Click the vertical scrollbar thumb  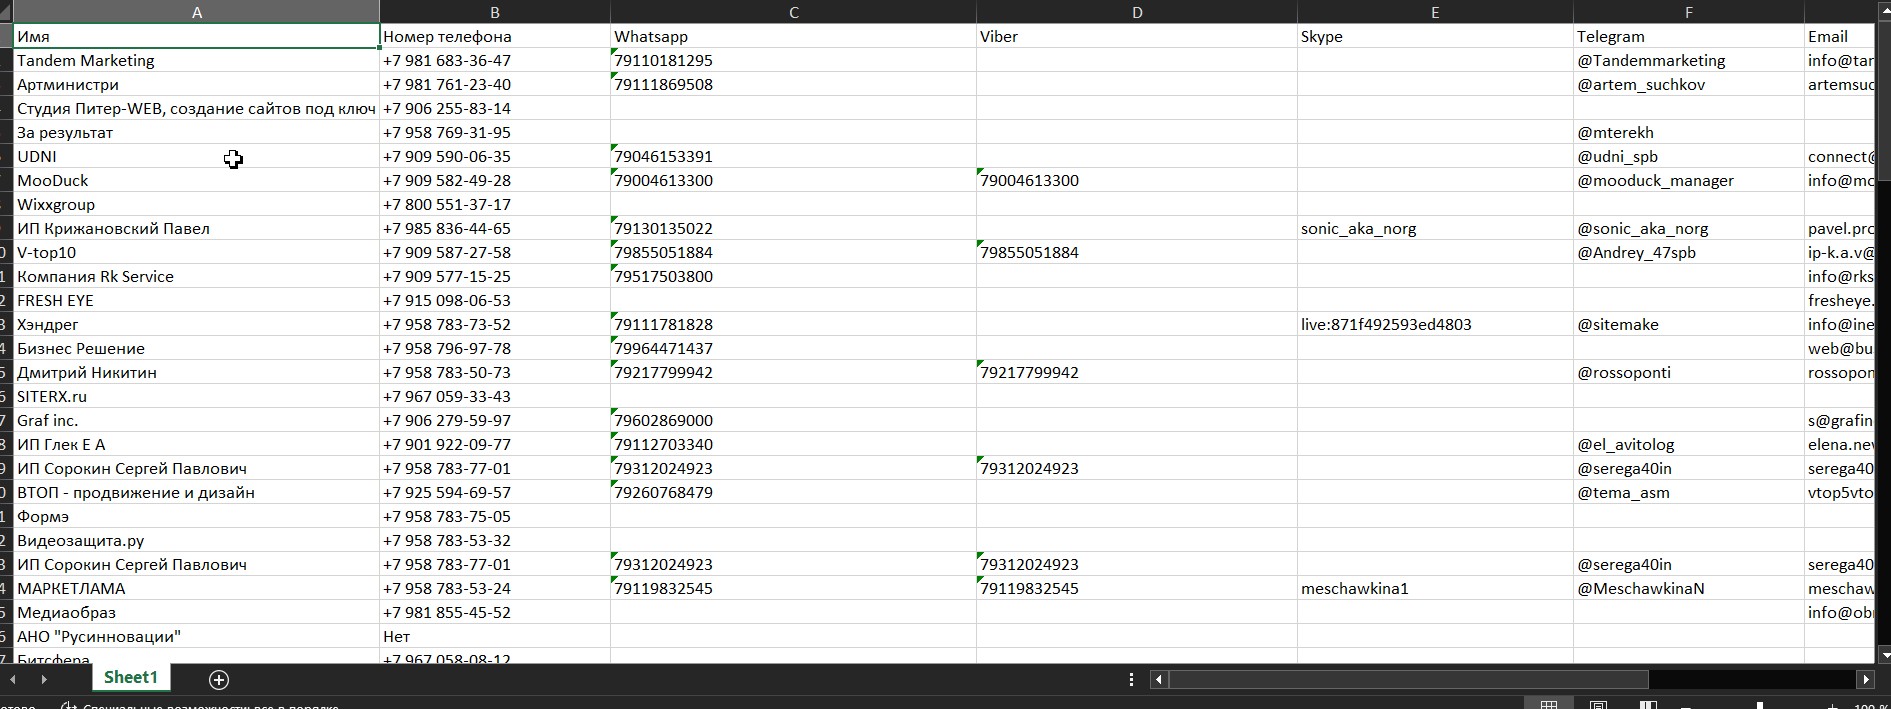(x=1884, y=99)
